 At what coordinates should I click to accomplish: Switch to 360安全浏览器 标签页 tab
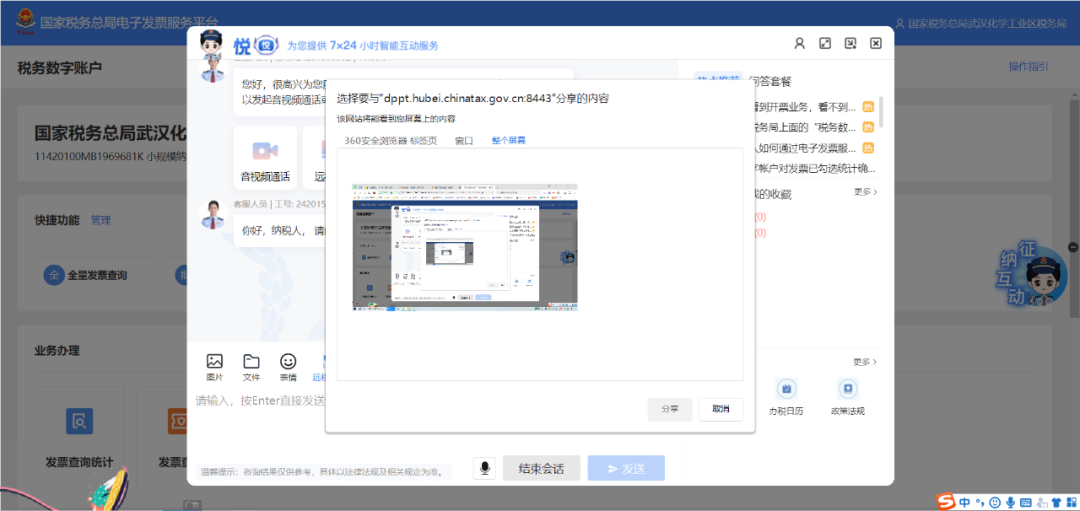(x=391, y=140)
